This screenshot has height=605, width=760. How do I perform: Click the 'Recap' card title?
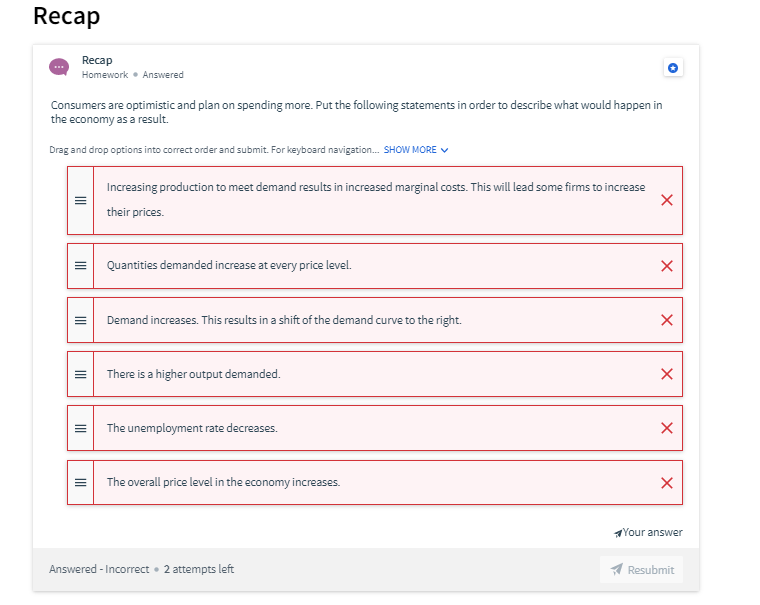point(97,60)
